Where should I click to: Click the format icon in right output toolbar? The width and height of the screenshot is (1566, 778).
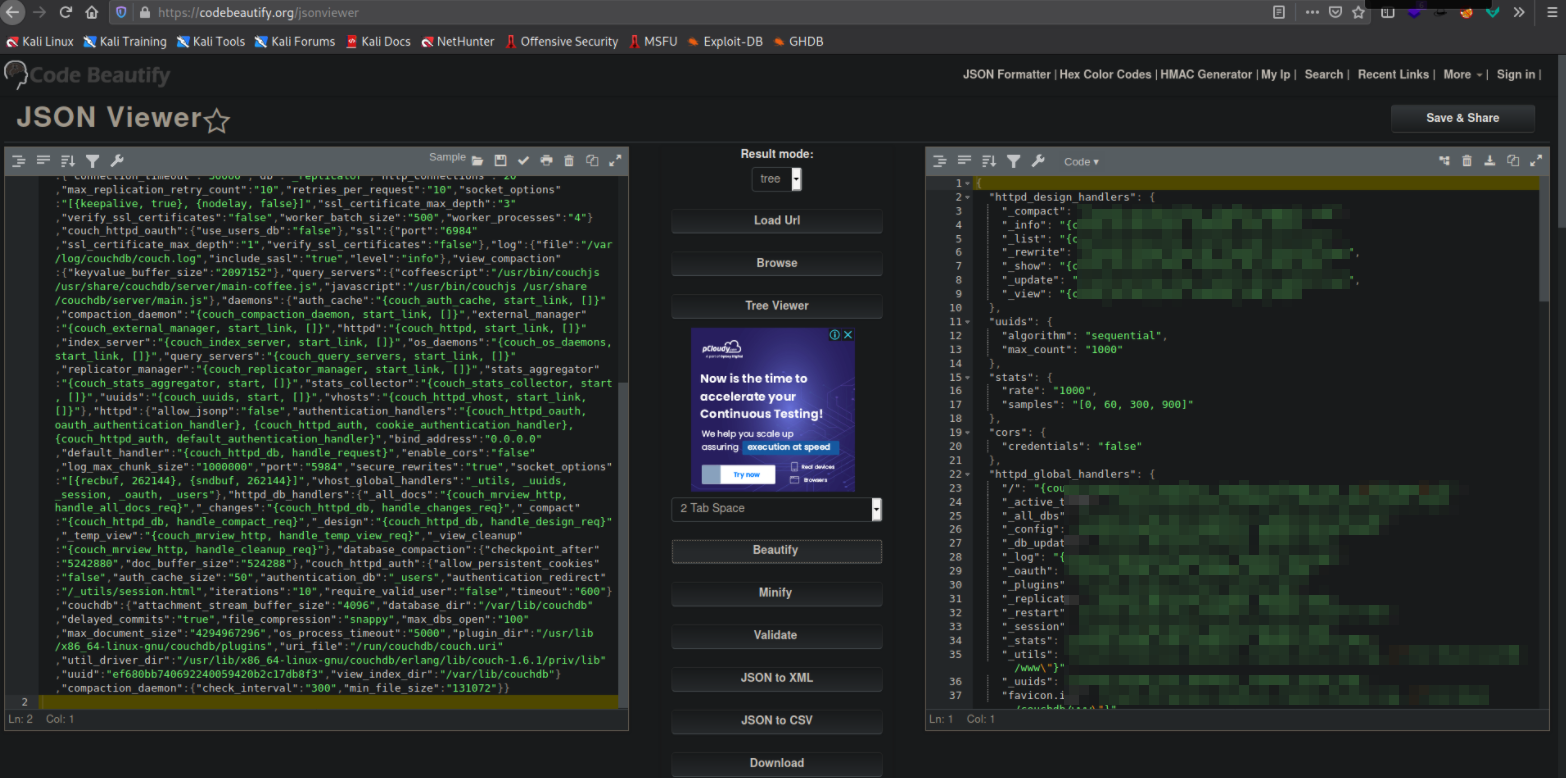[940, 161]
